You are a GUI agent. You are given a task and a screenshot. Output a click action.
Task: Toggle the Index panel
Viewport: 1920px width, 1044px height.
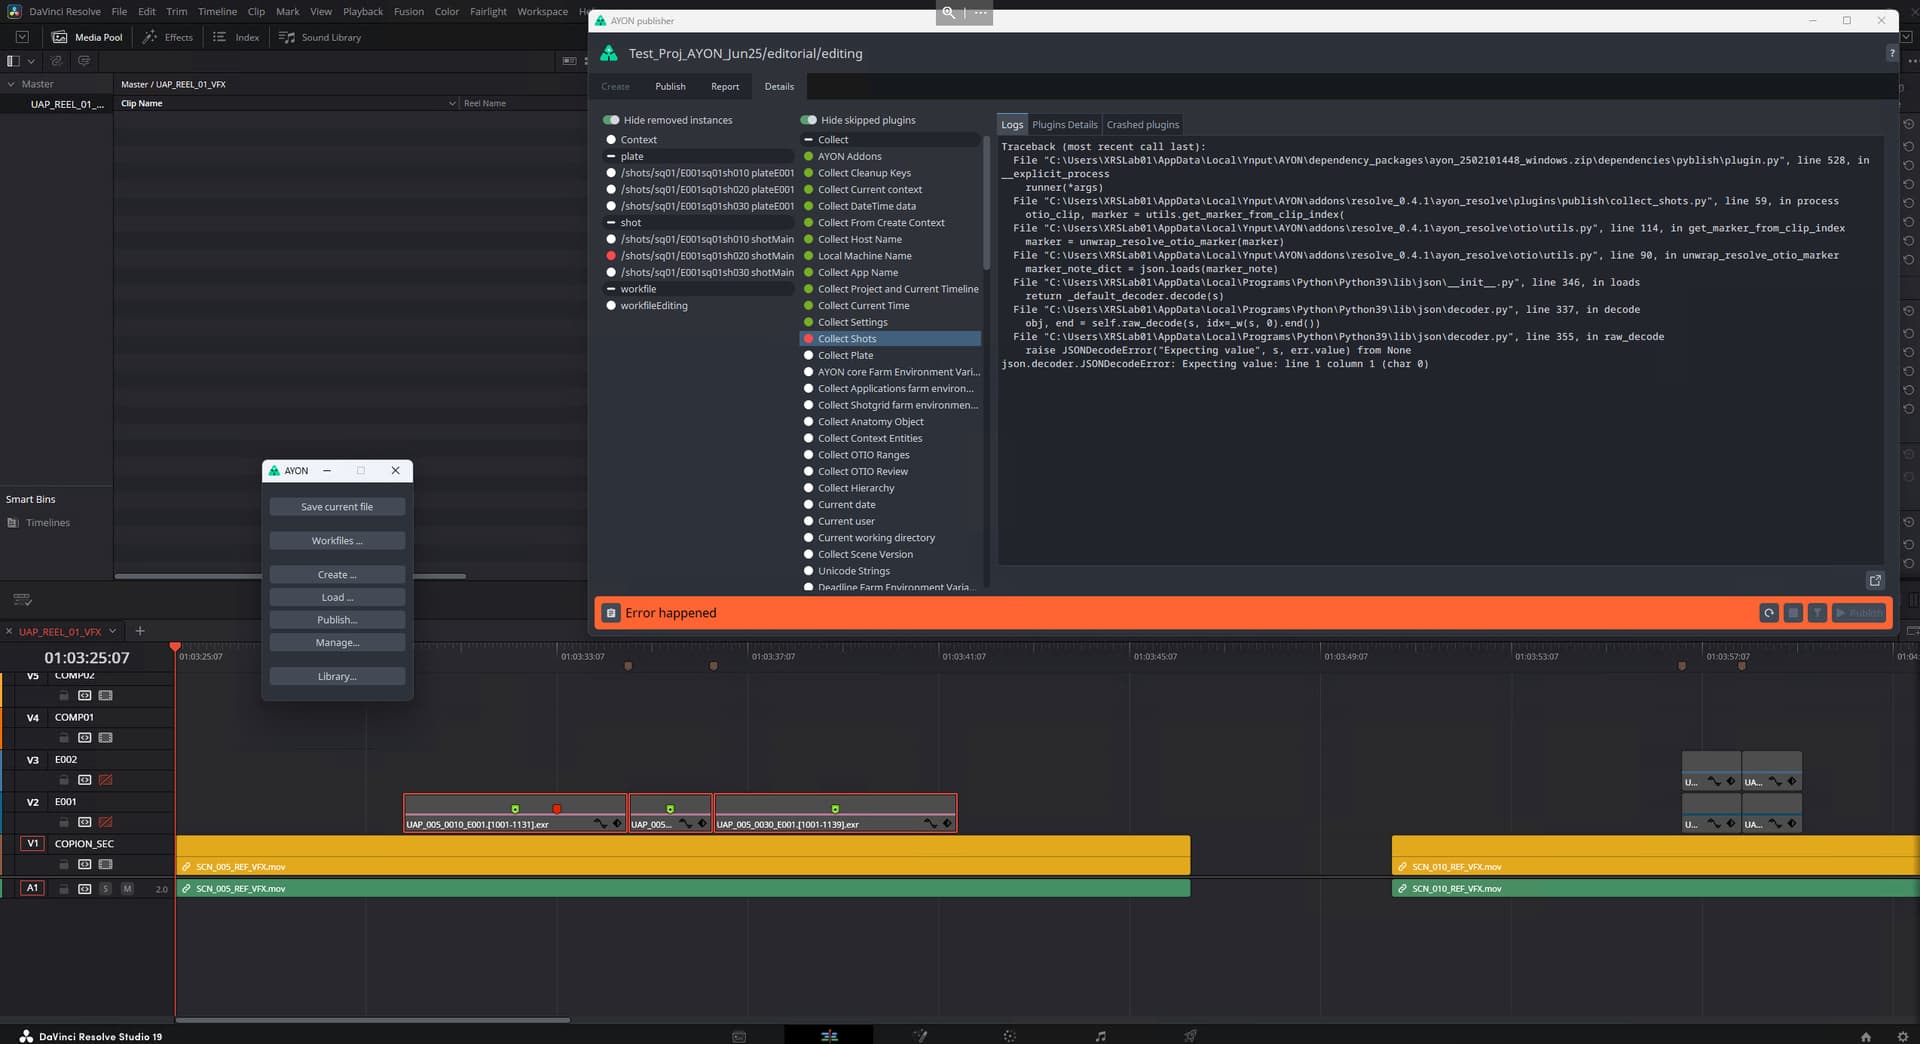point(236,37)
